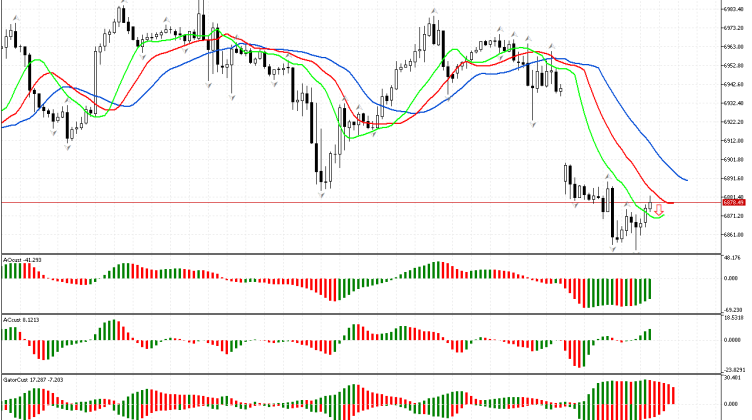Select the red Alligator teeth line's right end

pos(673,203)
